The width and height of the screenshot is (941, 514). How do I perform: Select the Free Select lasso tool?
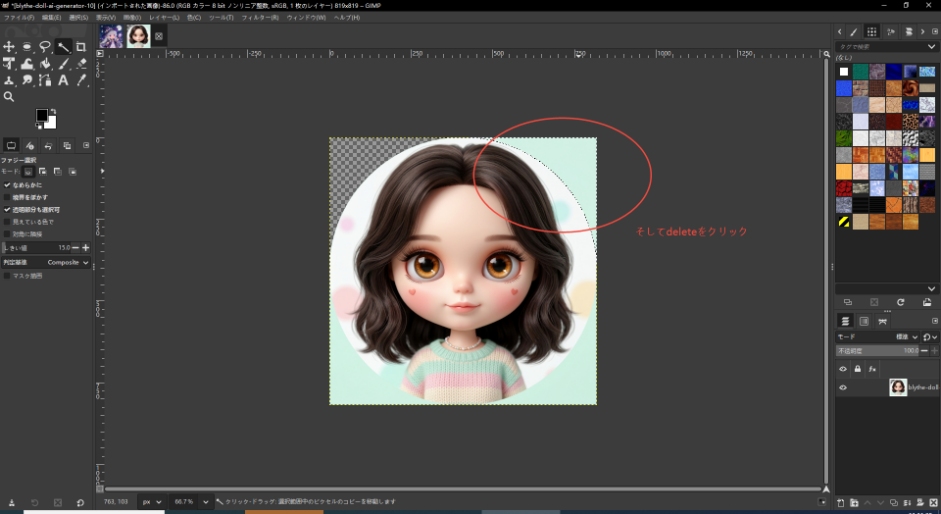click(45, 47)
